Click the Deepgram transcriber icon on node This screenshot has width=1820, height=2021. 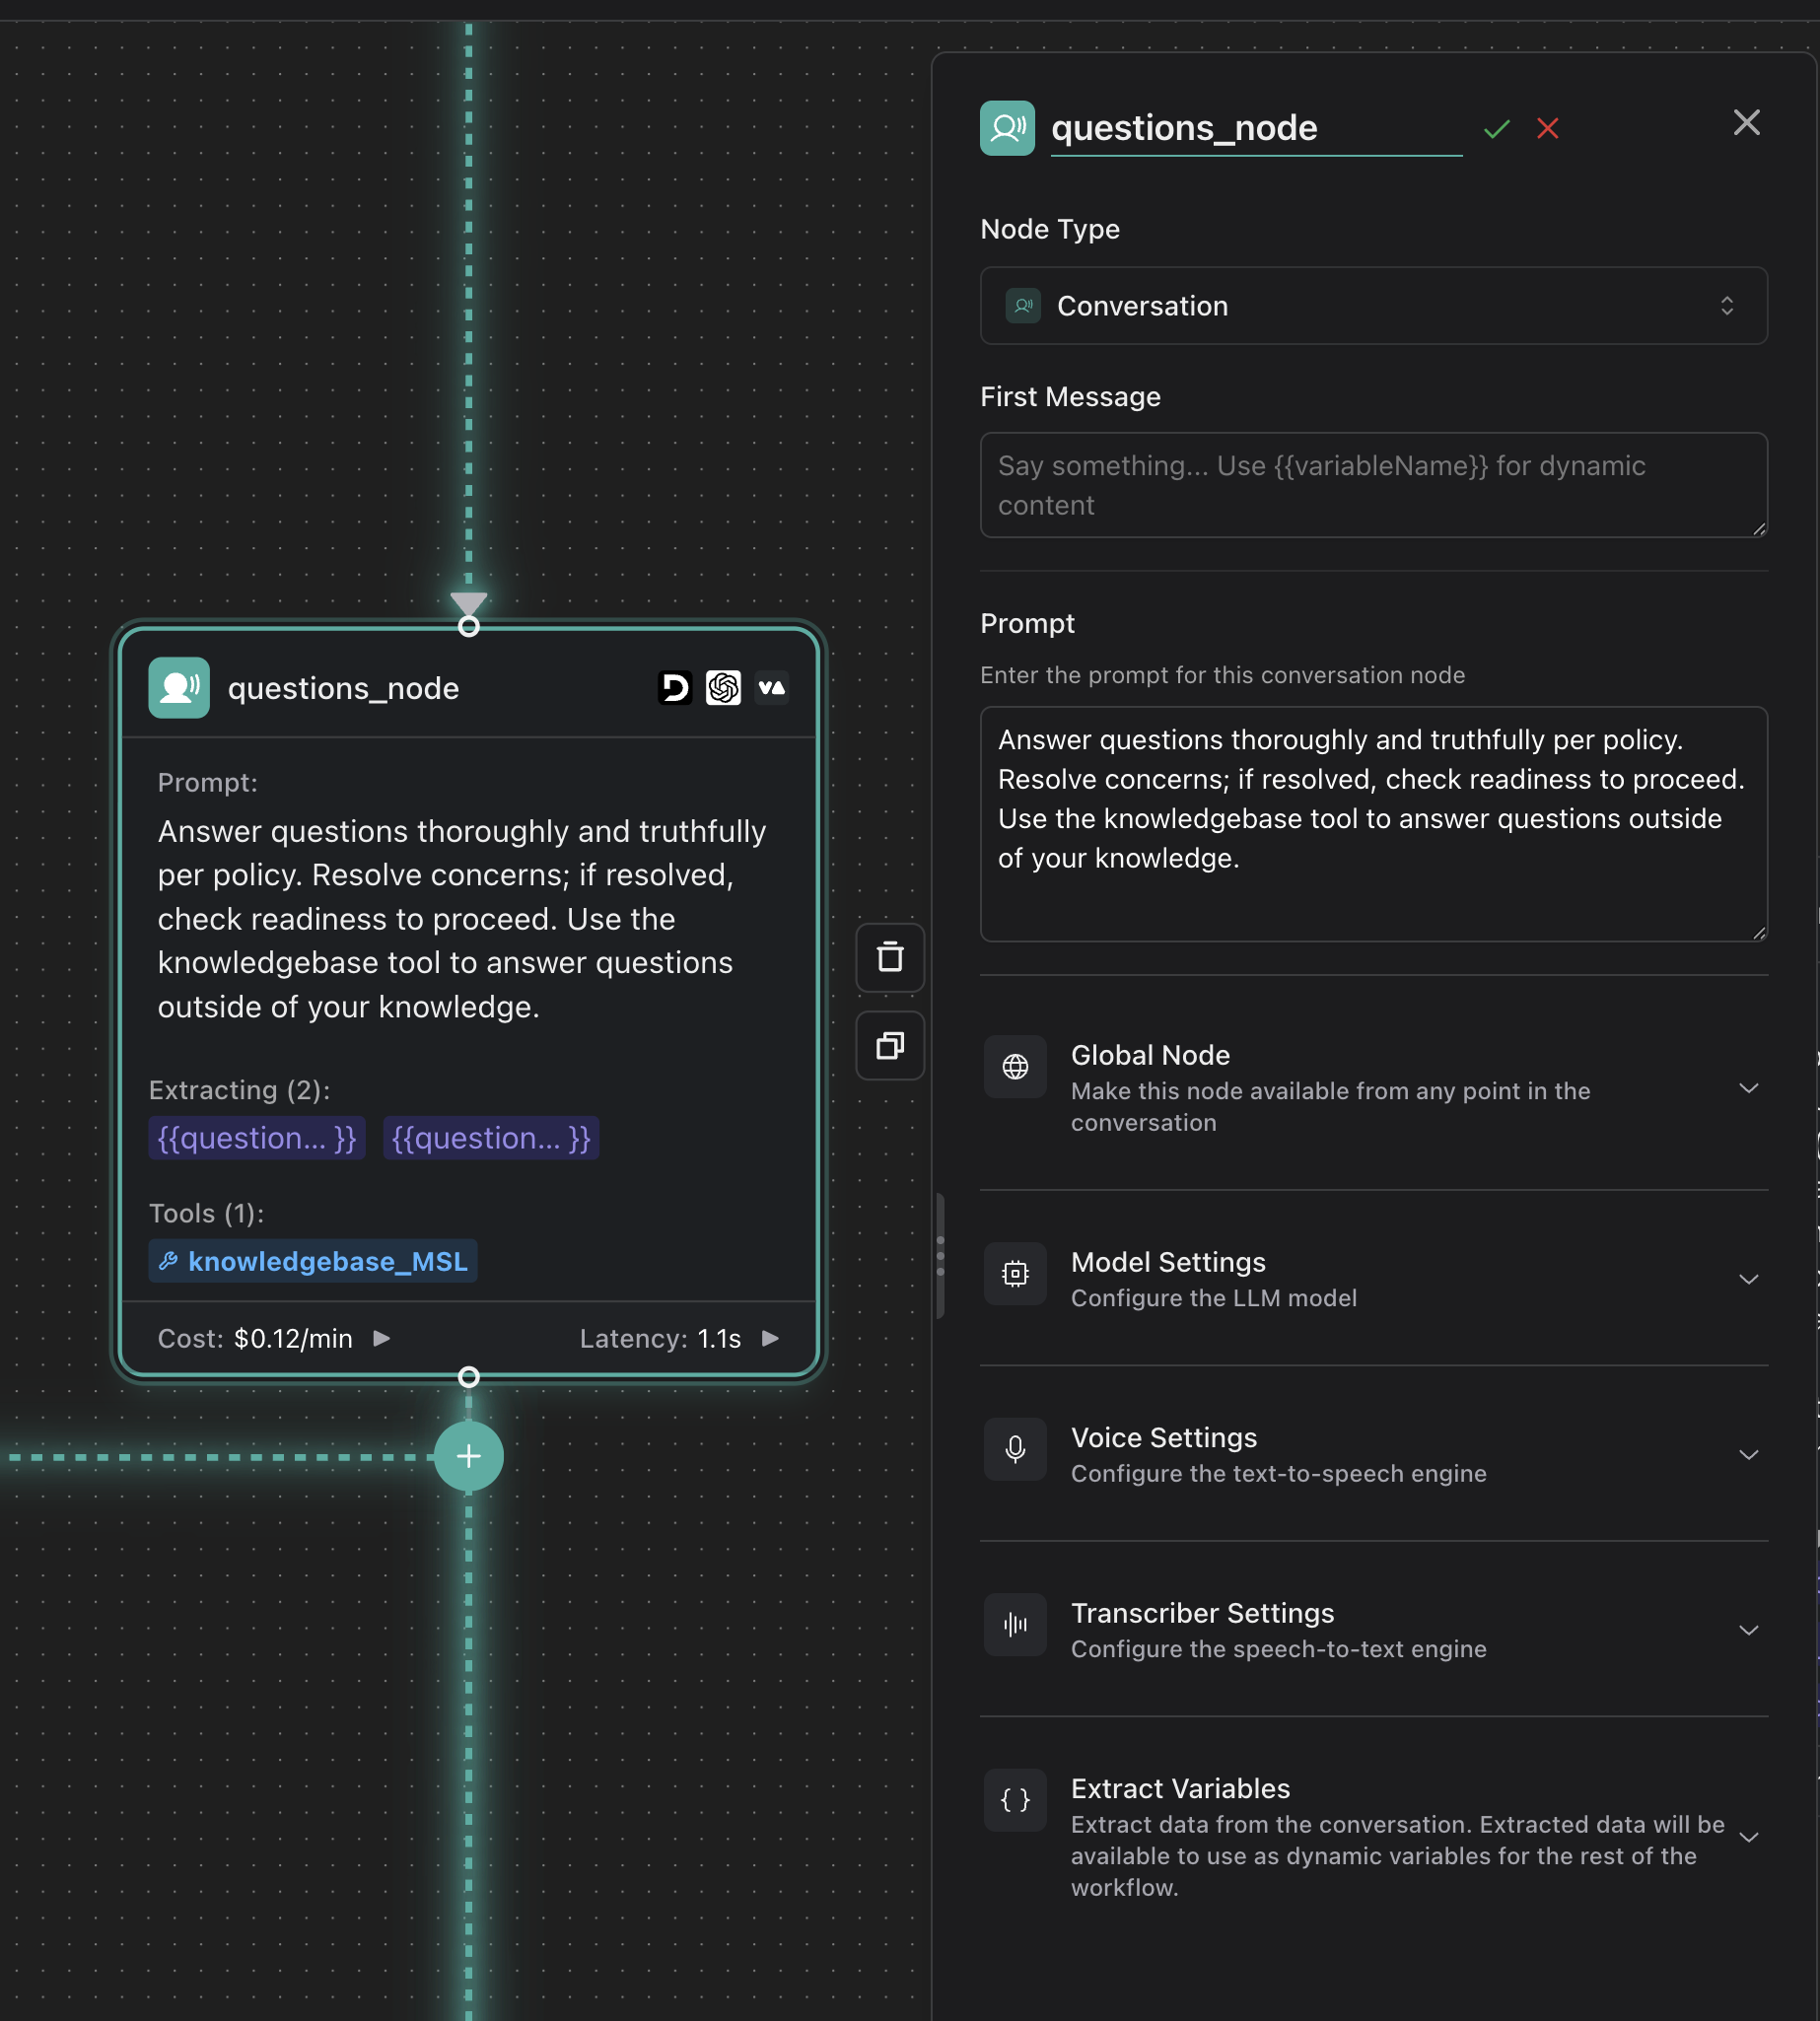tap(675, 688)
